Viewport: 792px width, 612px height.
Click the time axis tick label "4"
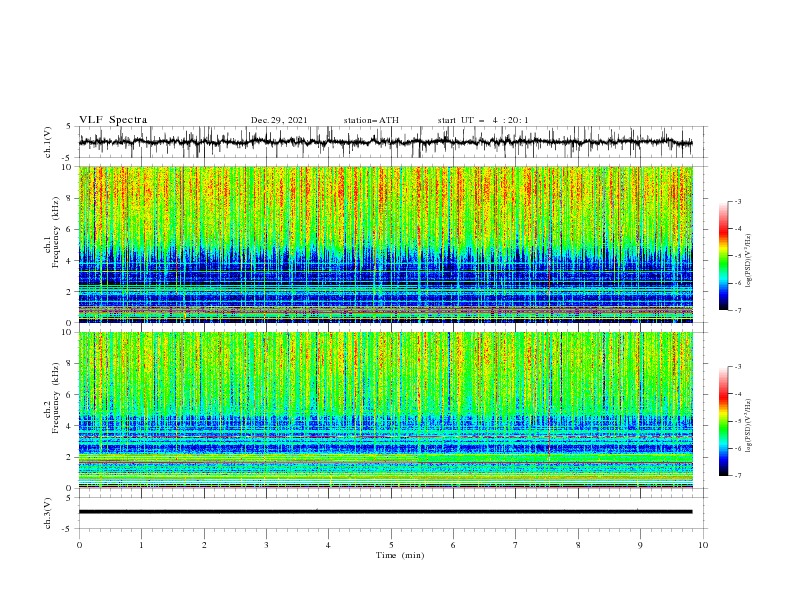(328, 545)
